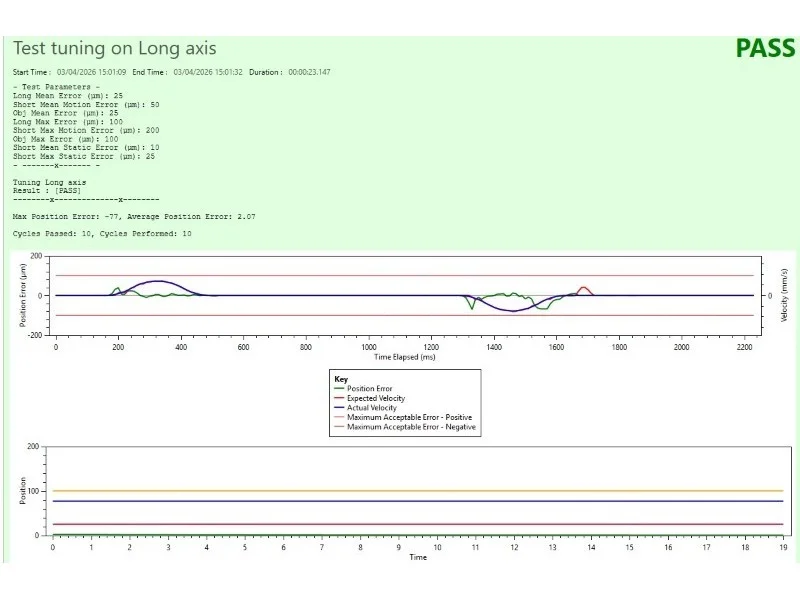Click the "Cycles Passed: 10, Cycles Performed: 10" line
Viewport: 800px width, 600px height.
point(102,234)
